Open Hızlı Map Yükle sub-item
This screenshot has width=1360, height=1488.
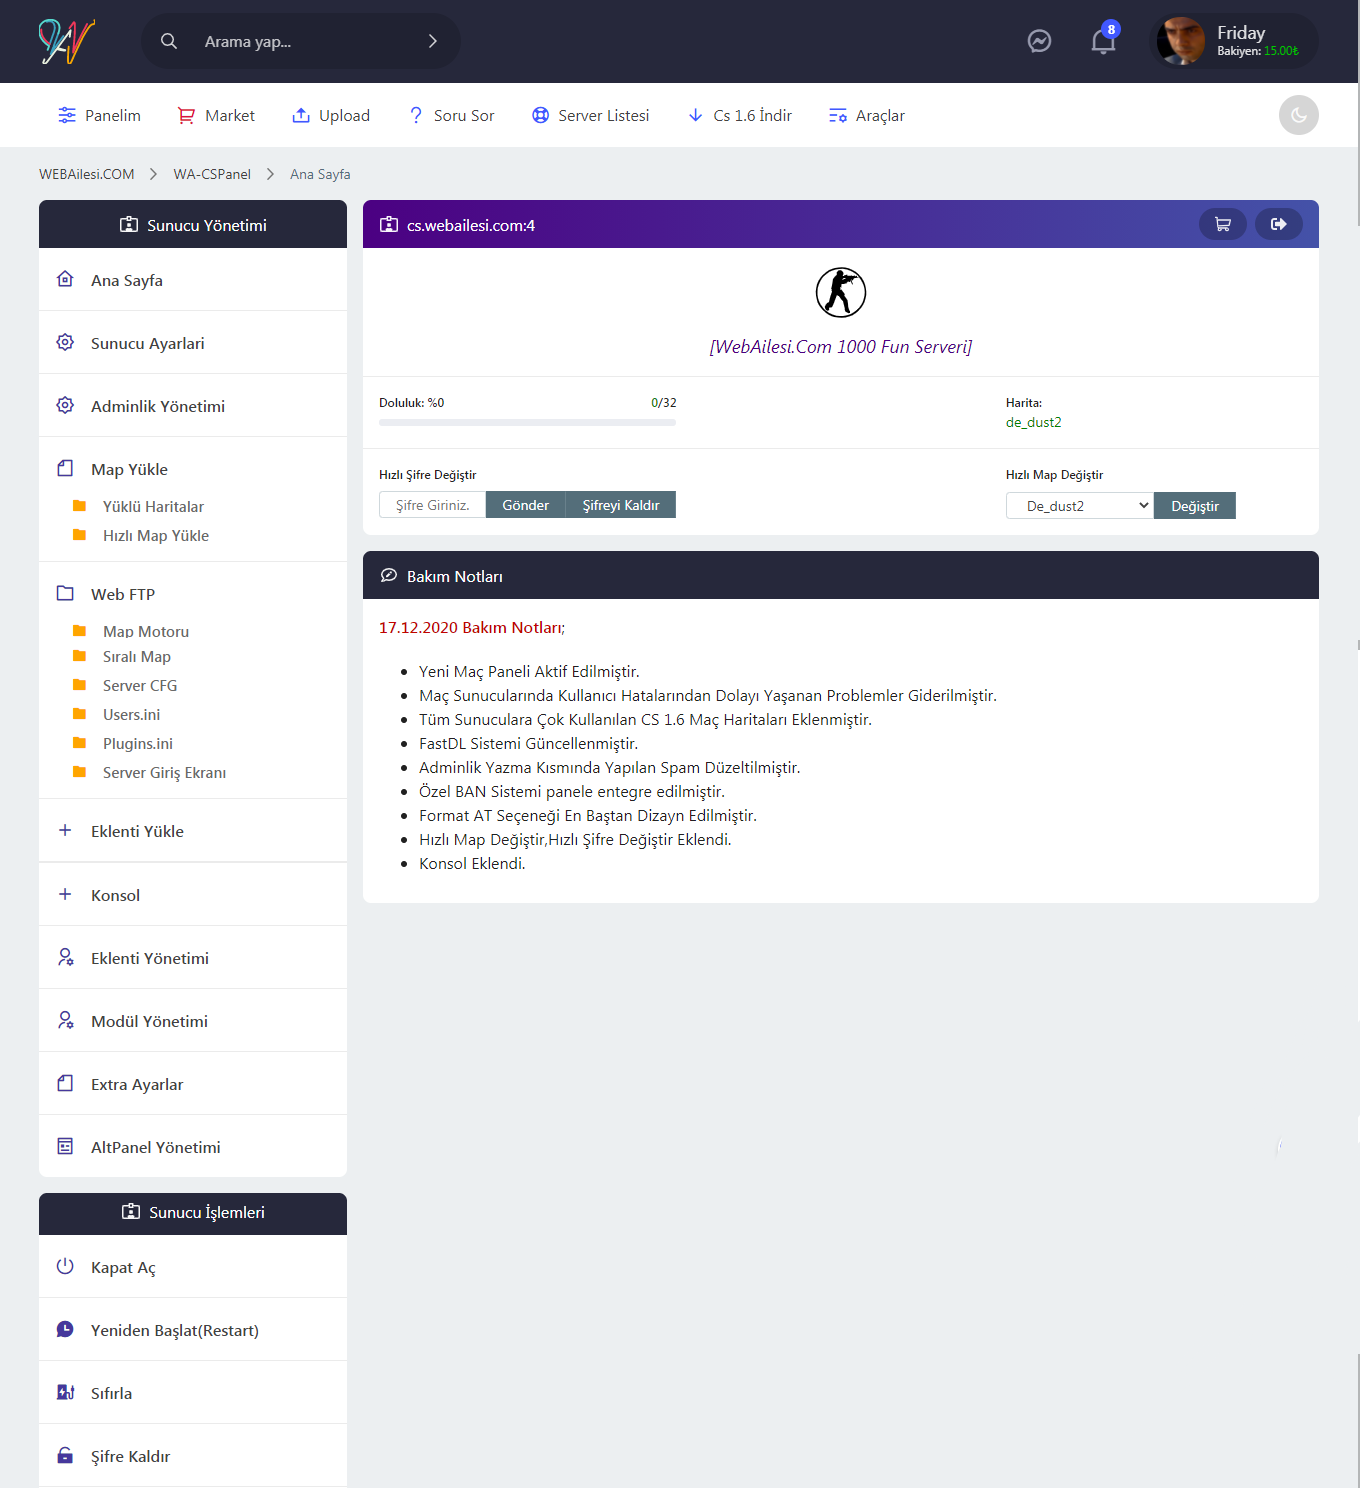(156, 535)
